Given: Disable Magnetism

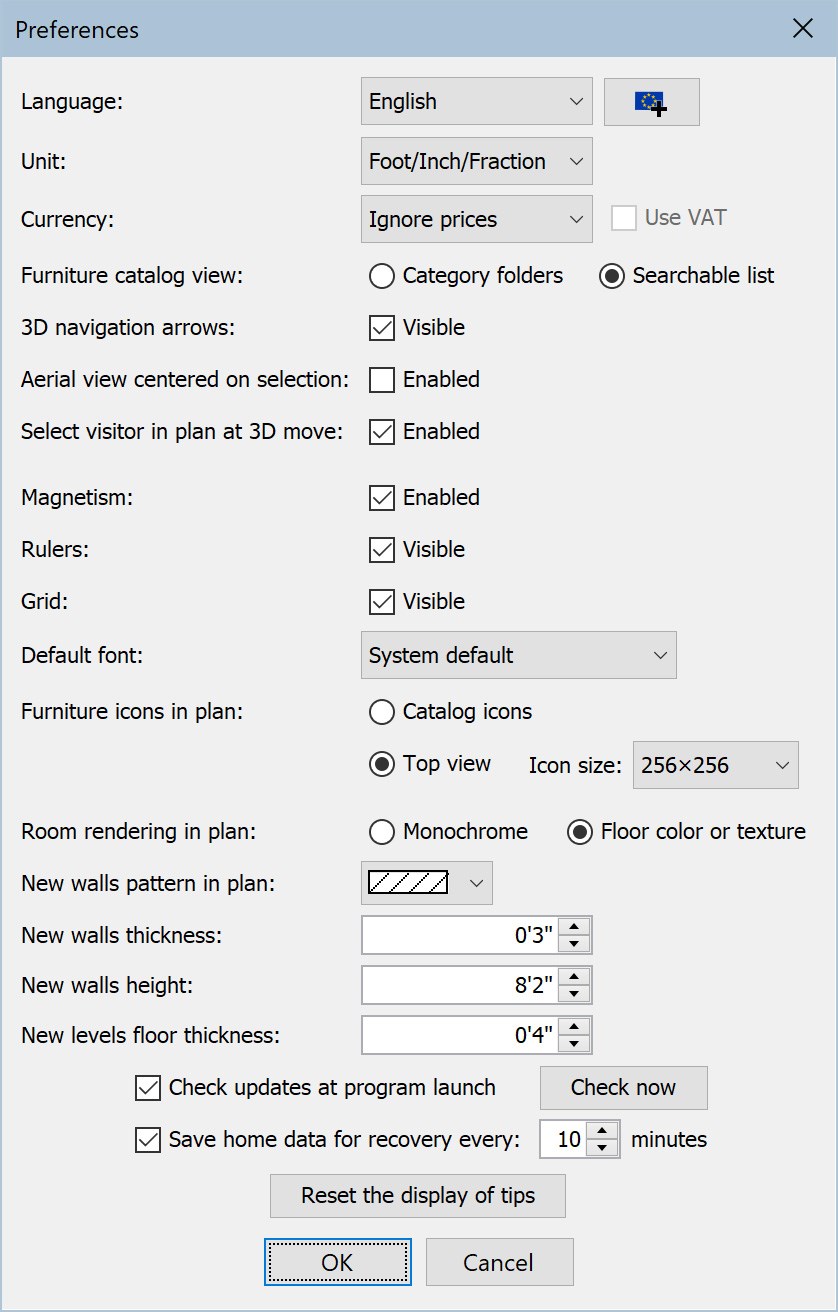Looking at the screenshot, I should [x=382, y=497].
